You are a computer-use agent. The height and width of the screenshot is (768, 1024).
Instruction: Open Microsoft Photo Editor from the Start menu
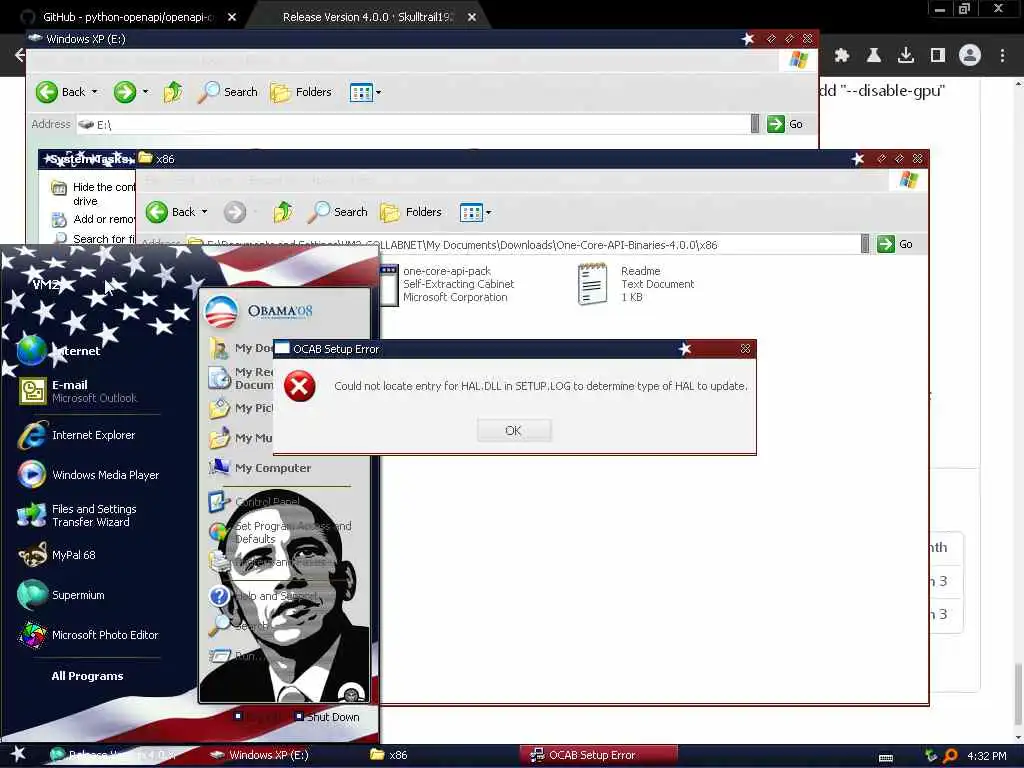coord(88,635)
